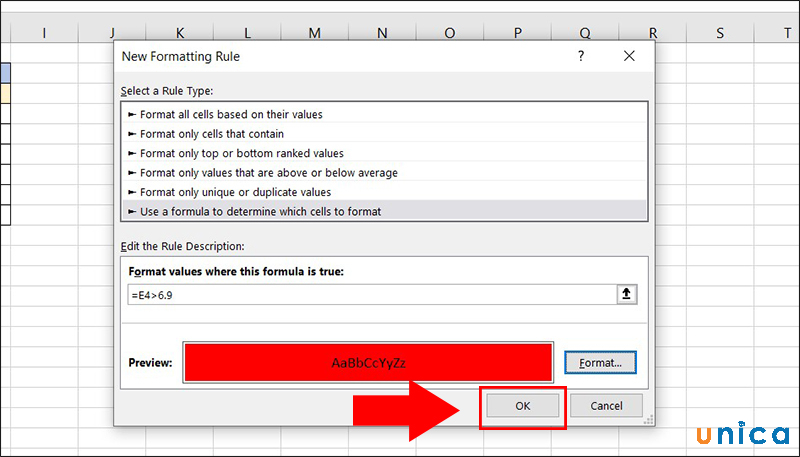
Task: Select column K header
Action: (x=180, y=33)
